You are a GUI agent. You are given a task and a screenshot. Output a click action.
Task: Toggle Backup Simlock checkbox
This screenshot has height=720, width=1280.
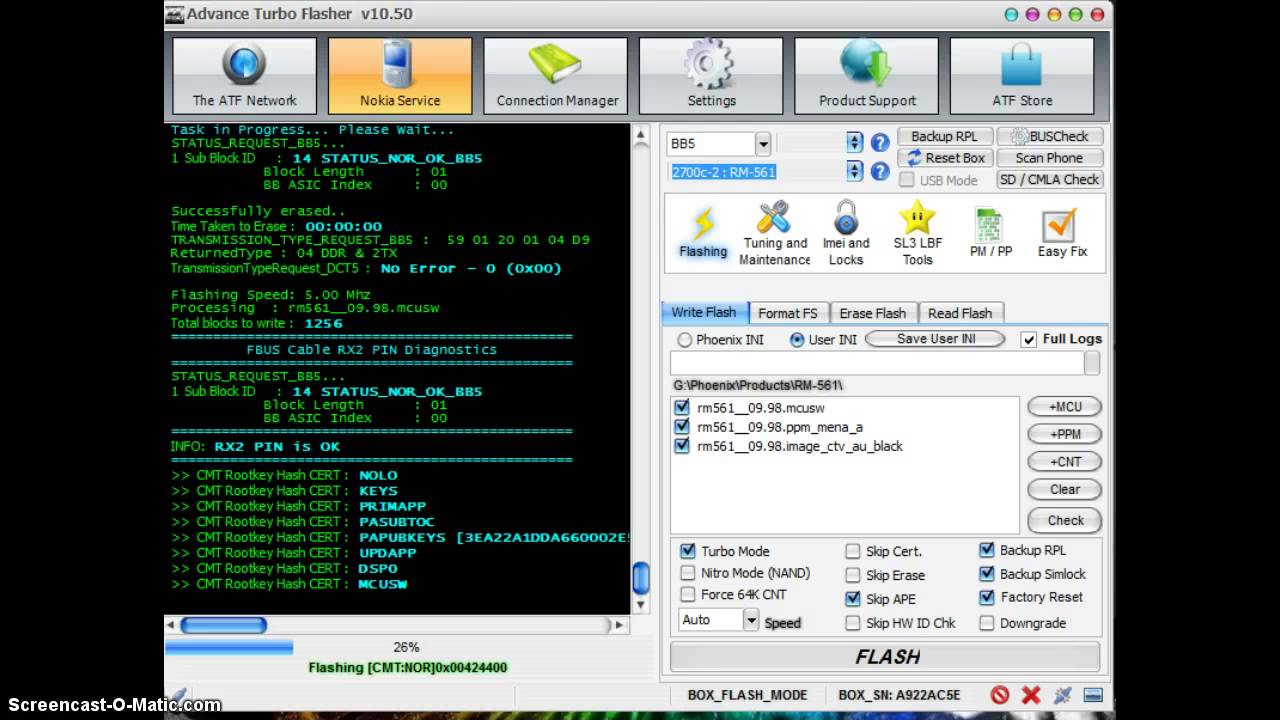coord(987,574)
